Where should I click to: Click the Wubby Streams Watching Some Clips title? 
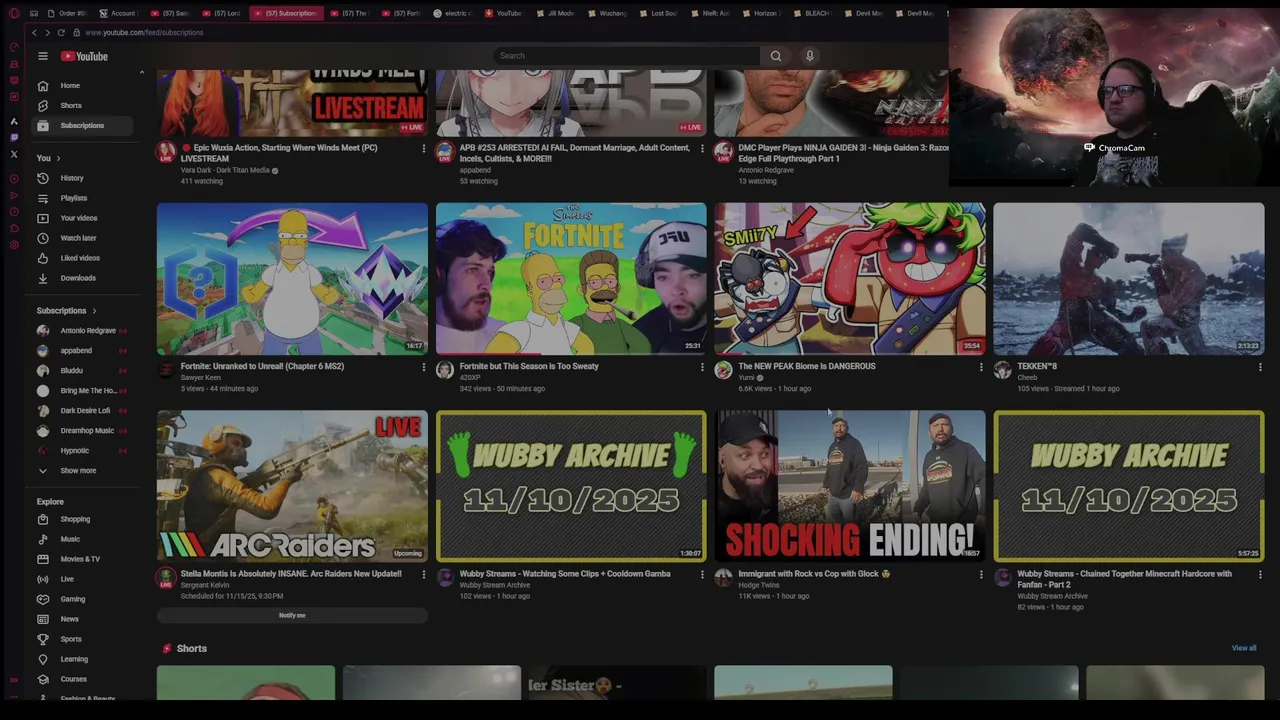(x=565, y=574)
